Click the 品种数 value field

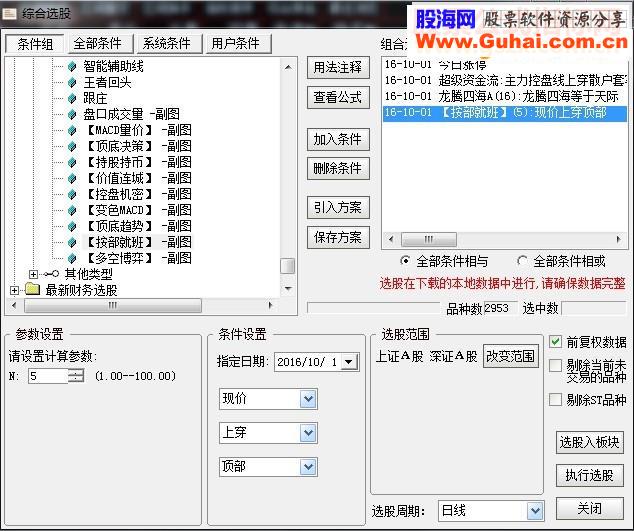tap(501, 309)
